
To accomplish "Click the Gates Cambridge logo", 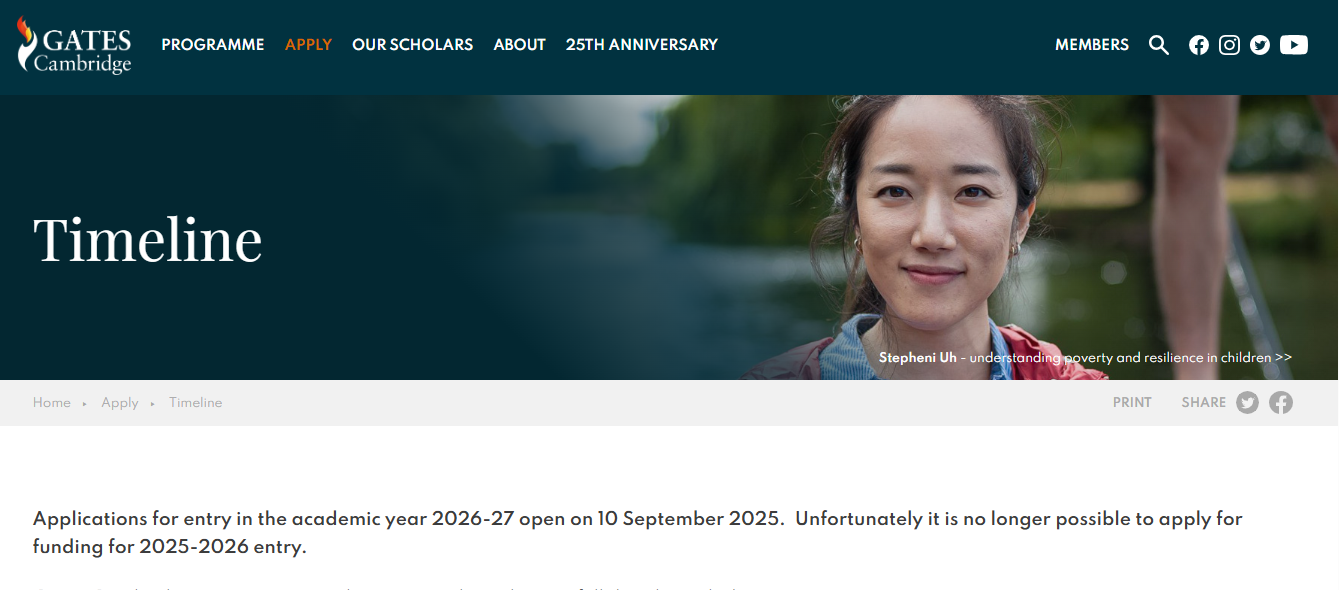I will 75,46.
